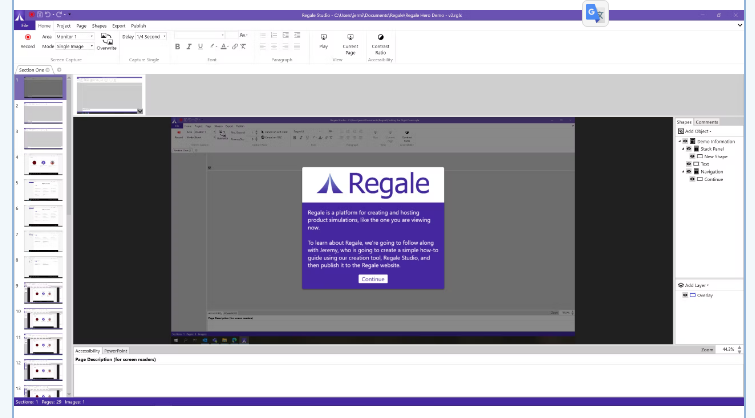Screen dimensions: 755x418
Task: Switch to the Publish ribbon tab
Action: pos(138,26)
